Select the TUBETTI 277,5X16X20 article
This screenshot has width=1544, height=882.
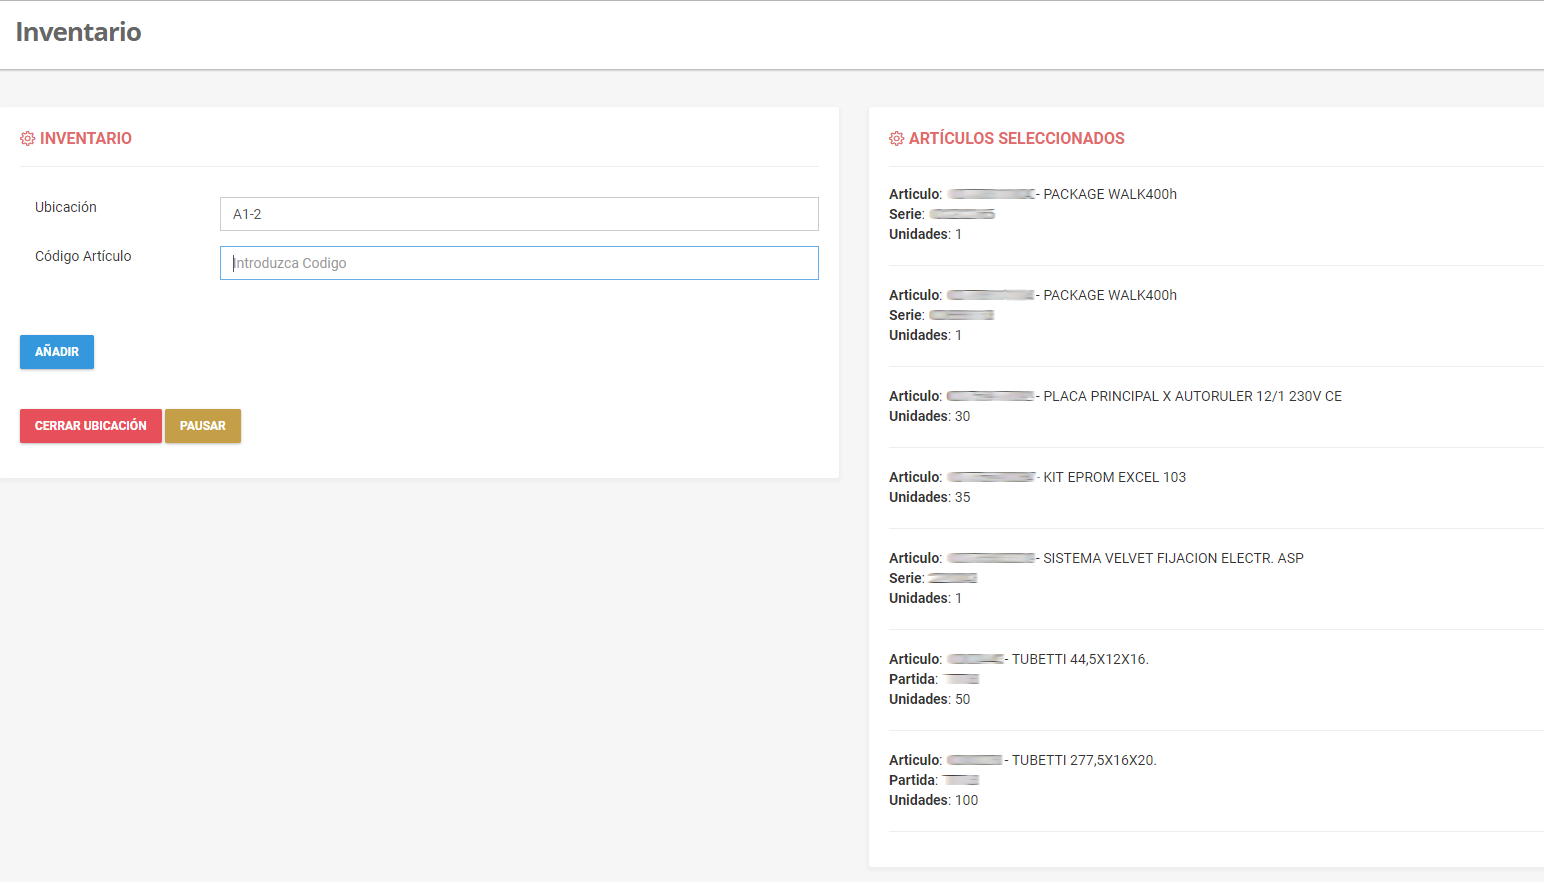(x=1083, y=761)
